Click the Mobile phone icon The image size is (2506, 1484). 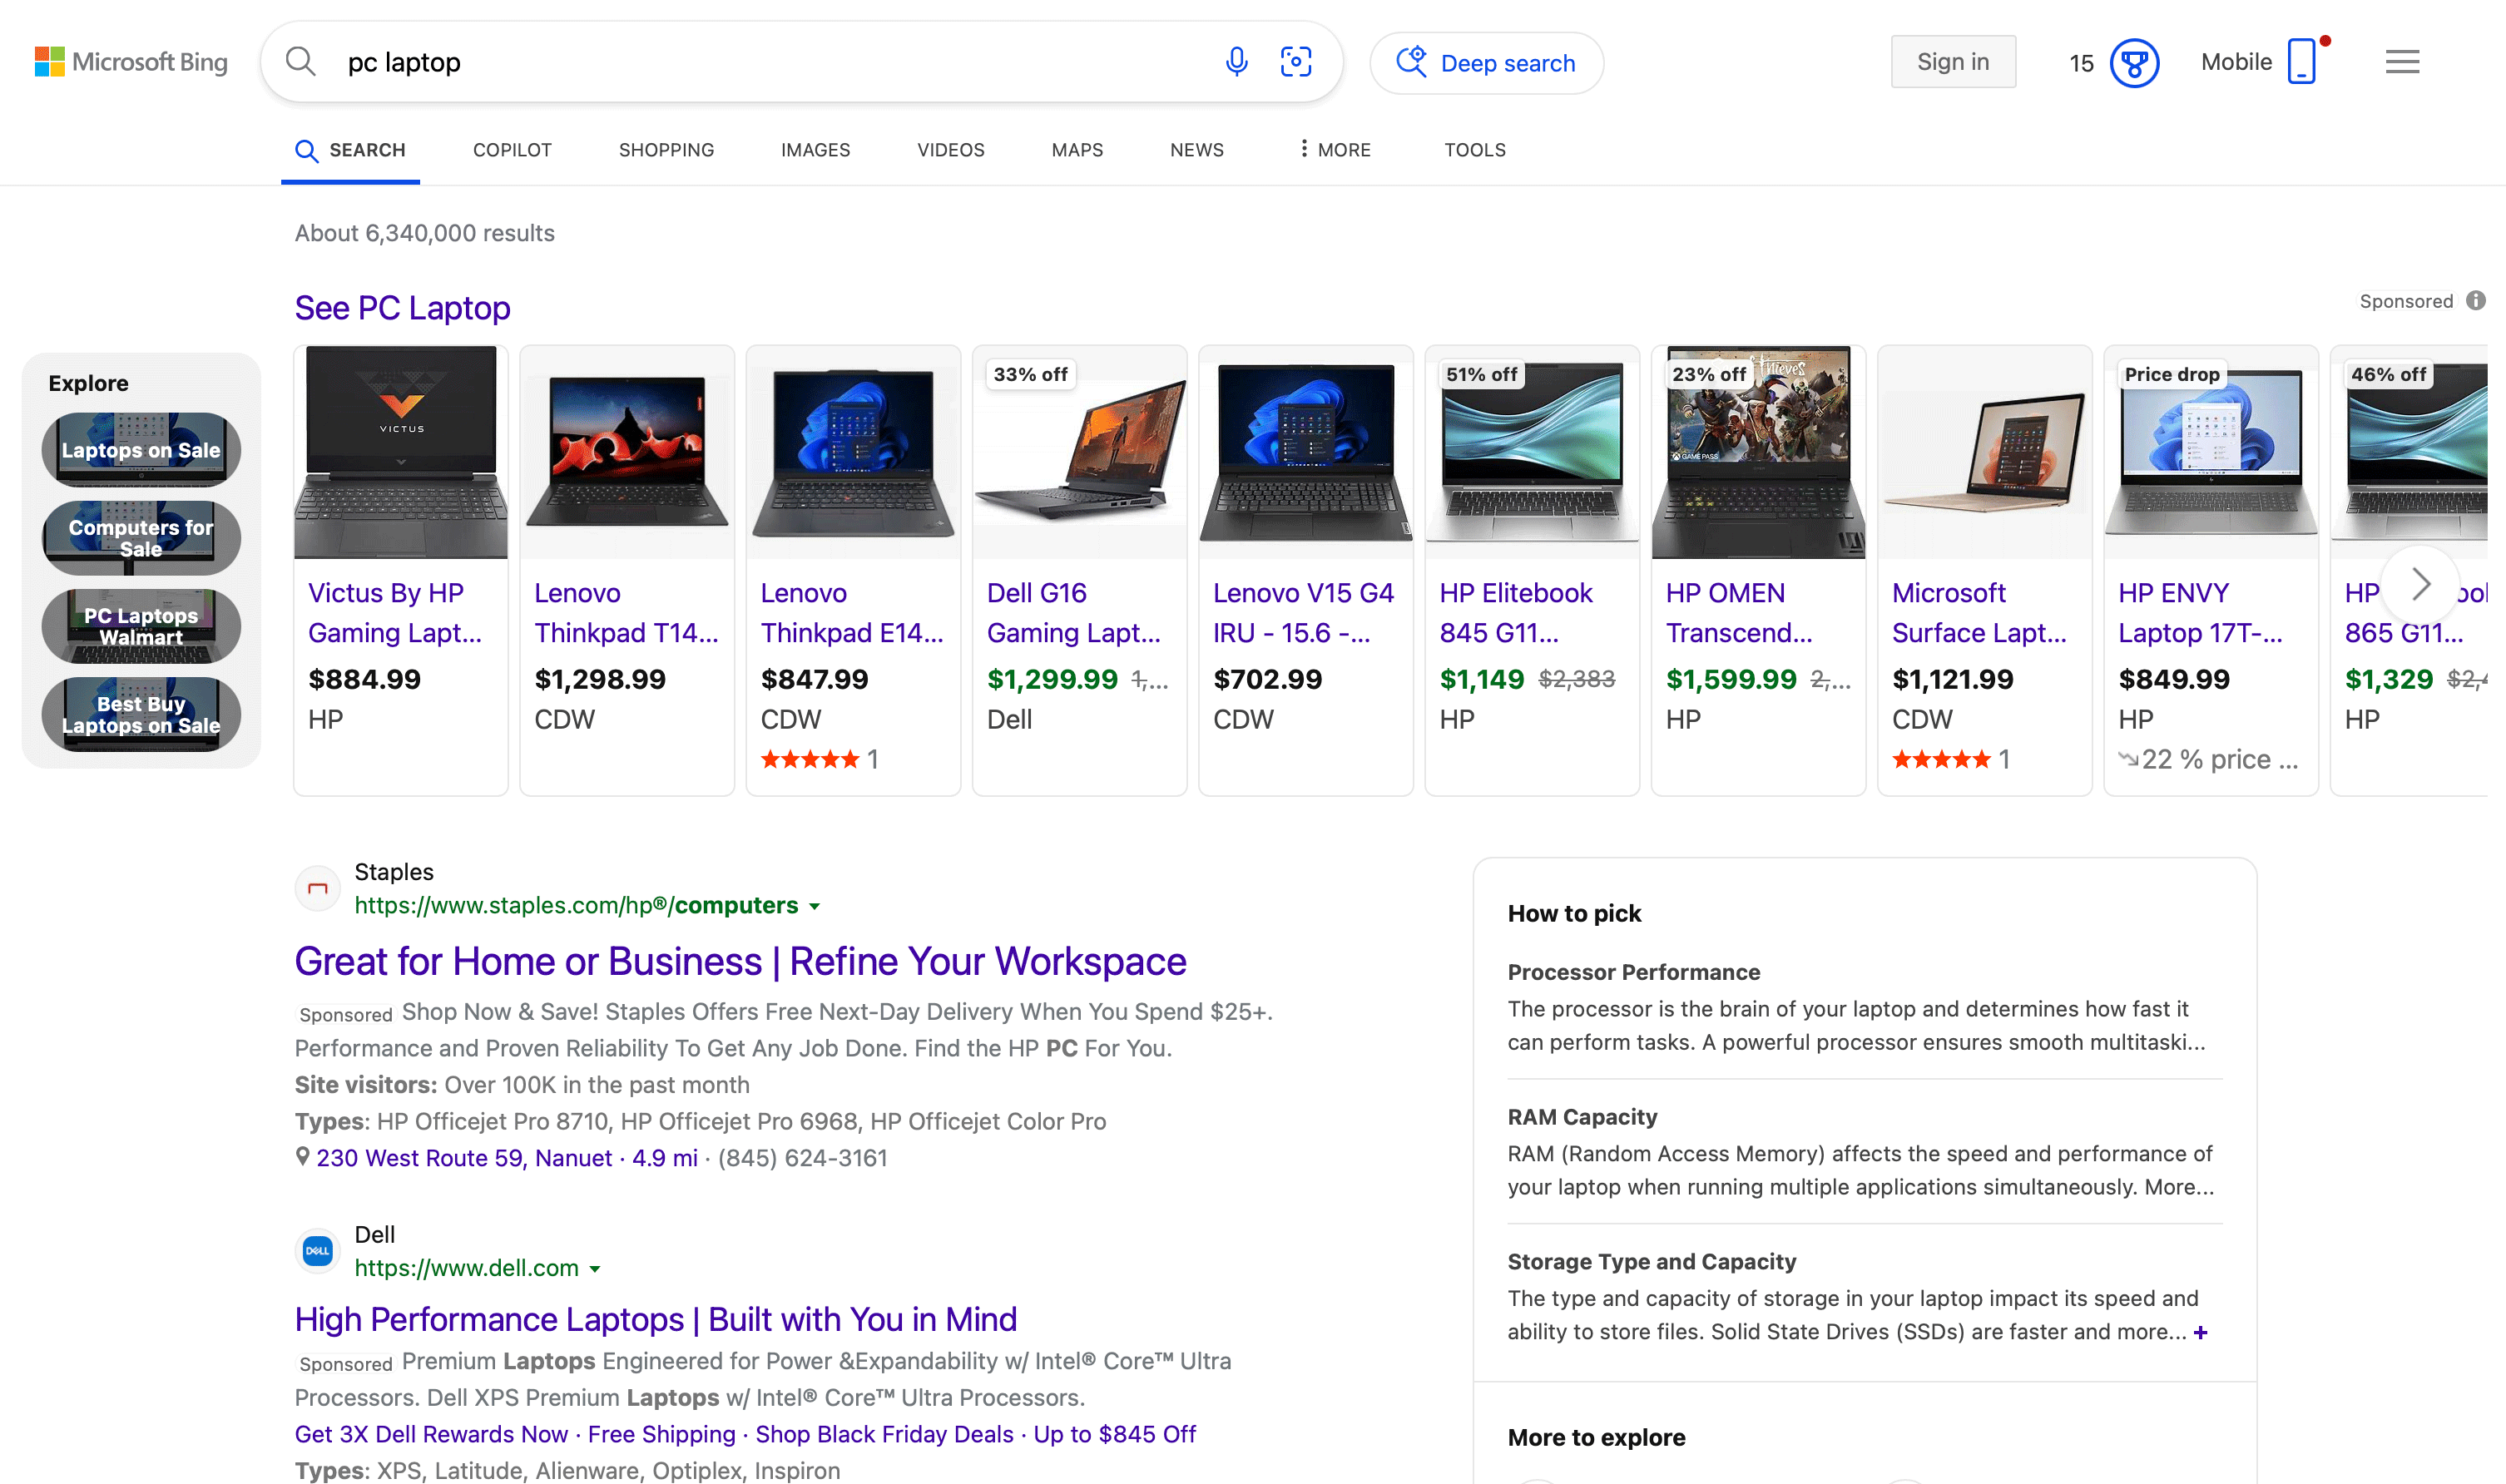2301,62
